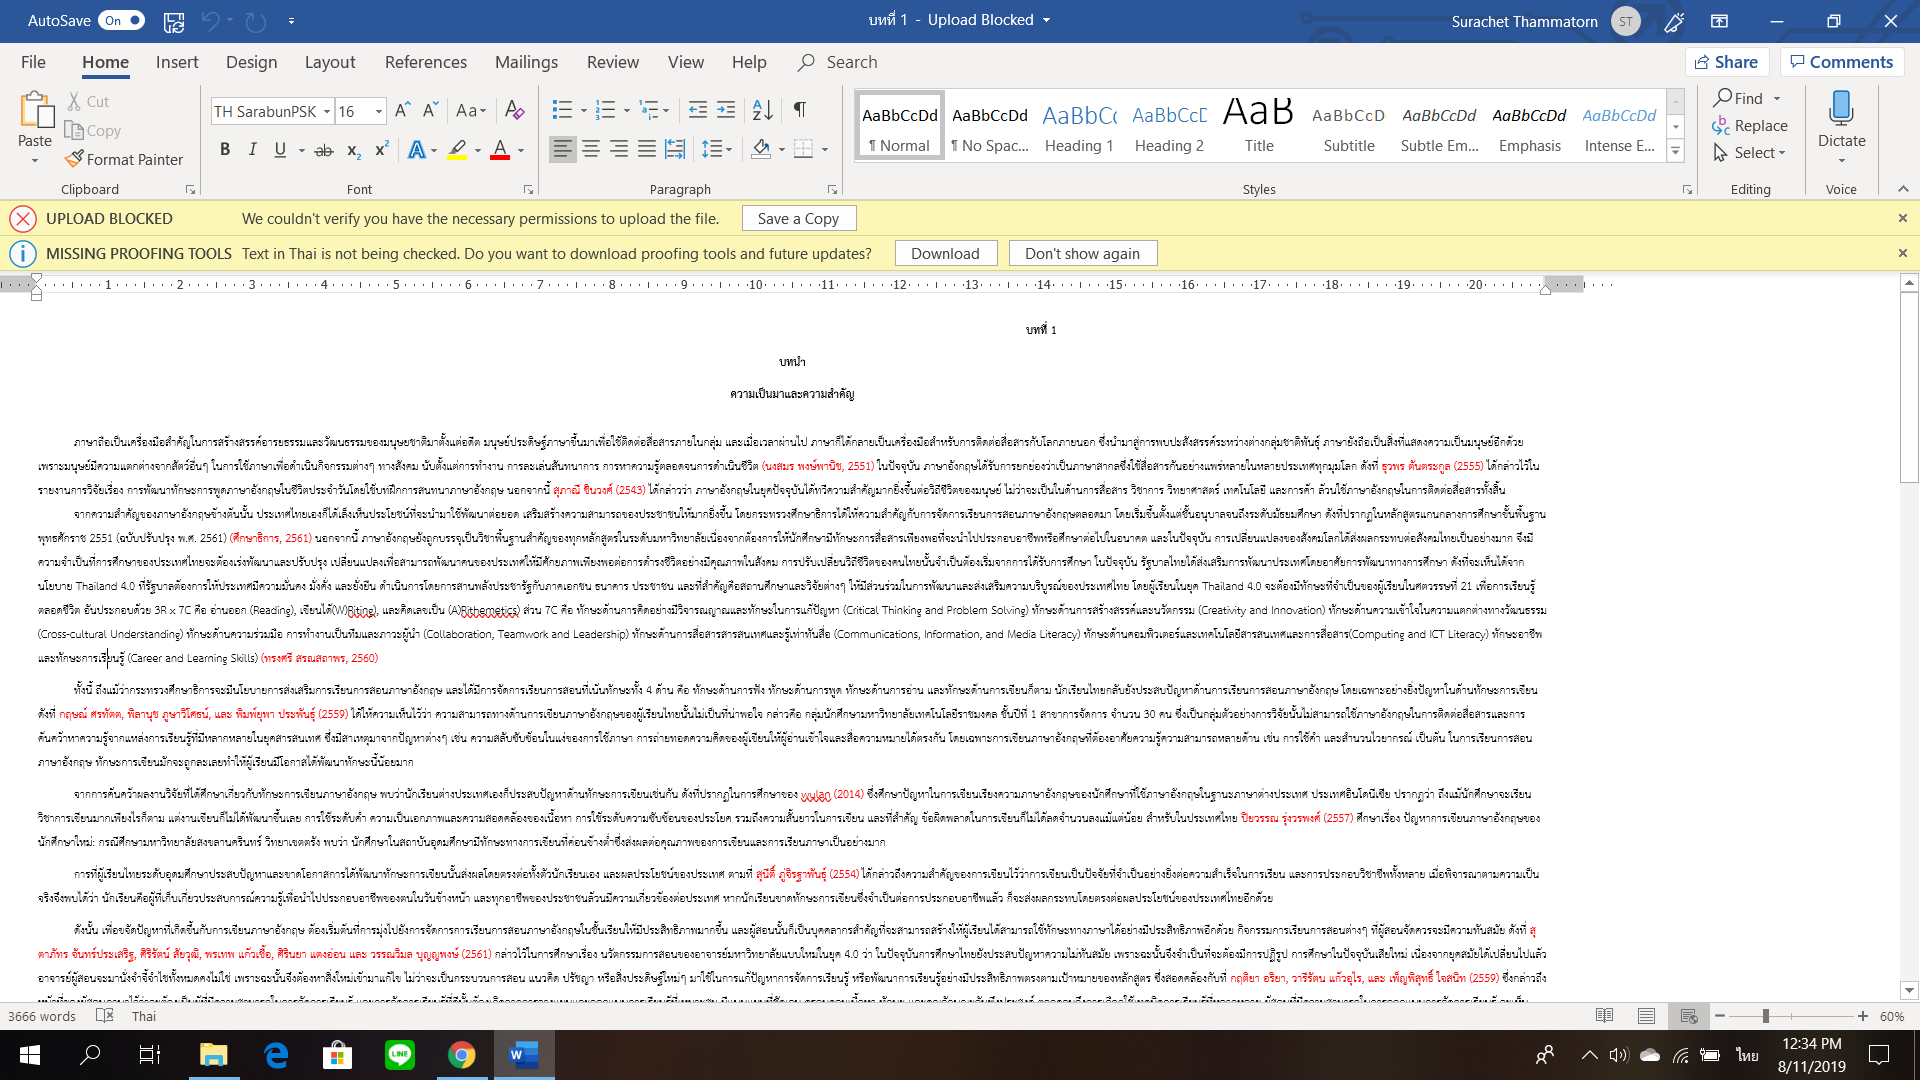Toggle bold formatting
This screenshot has height=1080, width=1920.
pos(225,150)
